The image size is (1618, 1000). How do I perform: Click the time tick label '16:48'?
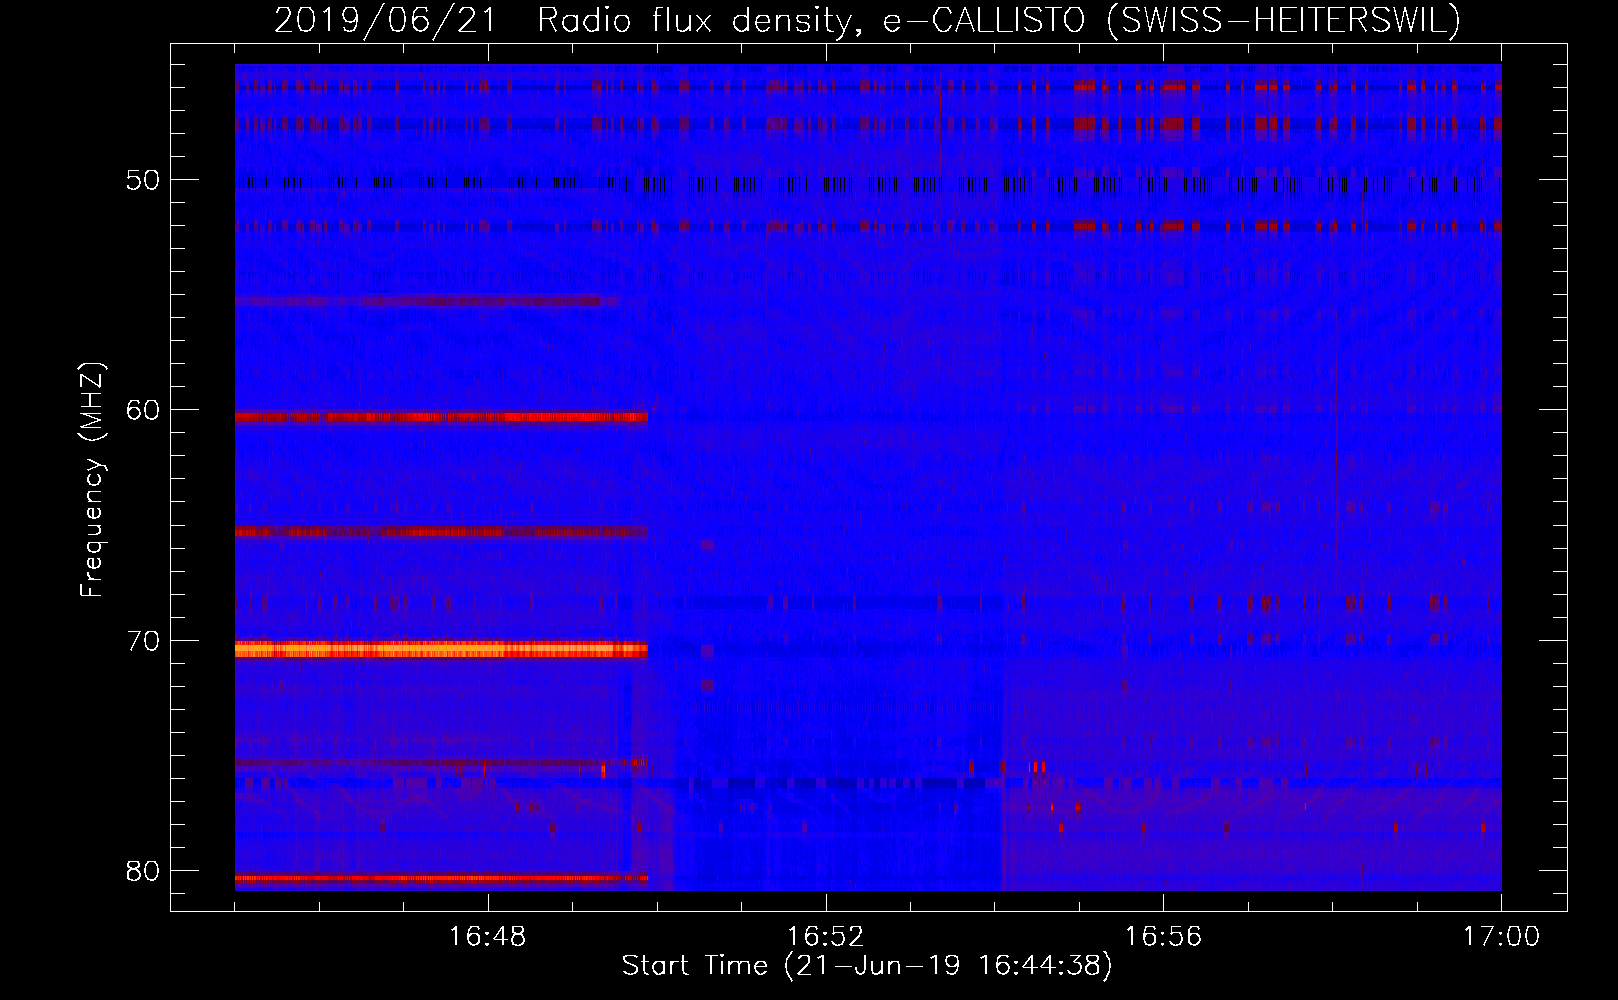click(x=487, y=937)
